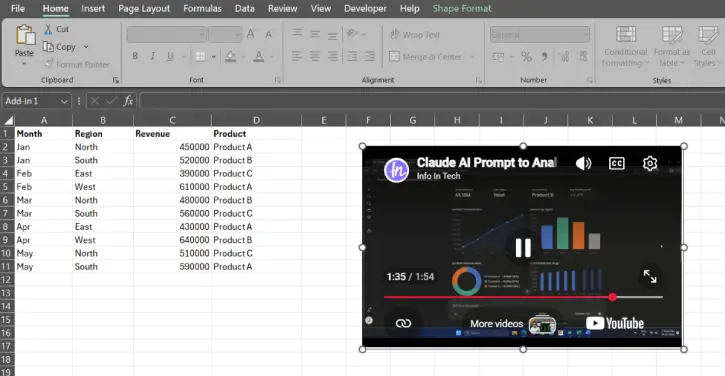725x376 pixels.
Task: Click the Fill Color bucket icon
Action: coord(230,56)
